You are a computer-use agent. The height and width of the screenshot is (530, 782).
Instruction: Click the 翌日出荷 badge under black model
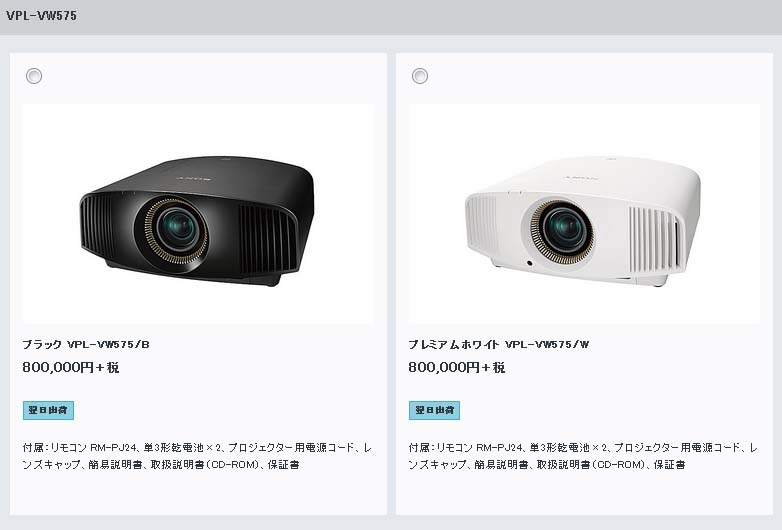pos(48,410)
